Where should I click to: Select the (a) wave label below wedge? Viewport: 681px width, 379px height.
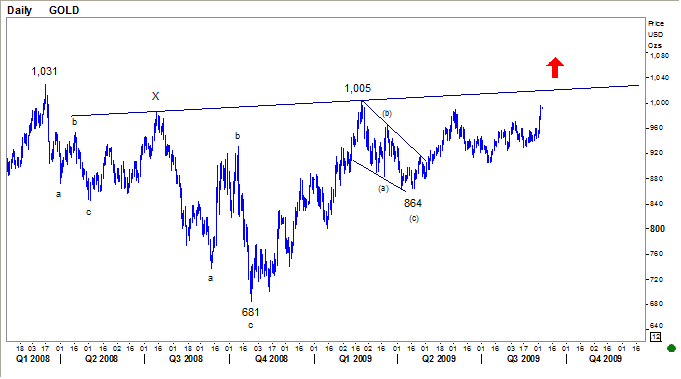click(383, 188)
